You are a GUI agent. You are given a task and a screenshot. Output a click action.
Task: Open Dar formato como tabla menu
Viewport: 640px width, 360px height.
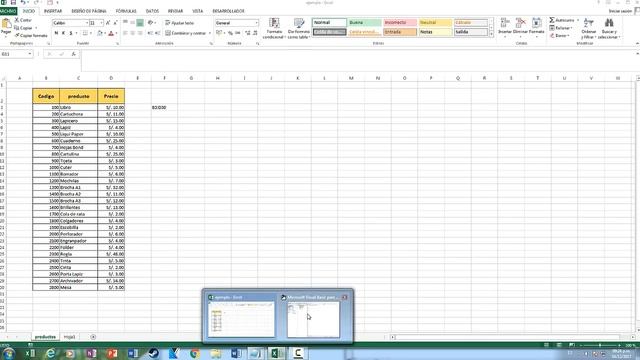click(299, 29)
